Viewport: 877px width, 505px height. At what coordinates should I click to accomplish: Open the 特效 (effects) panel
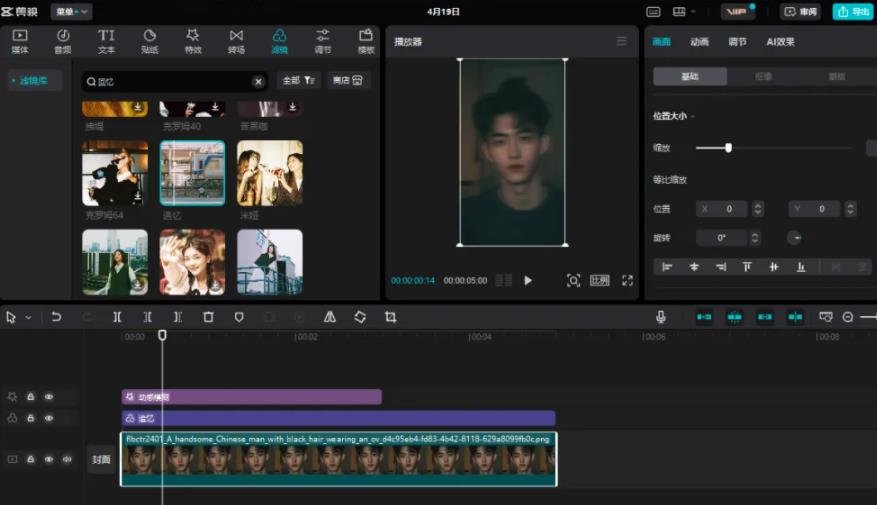point(192,41)
